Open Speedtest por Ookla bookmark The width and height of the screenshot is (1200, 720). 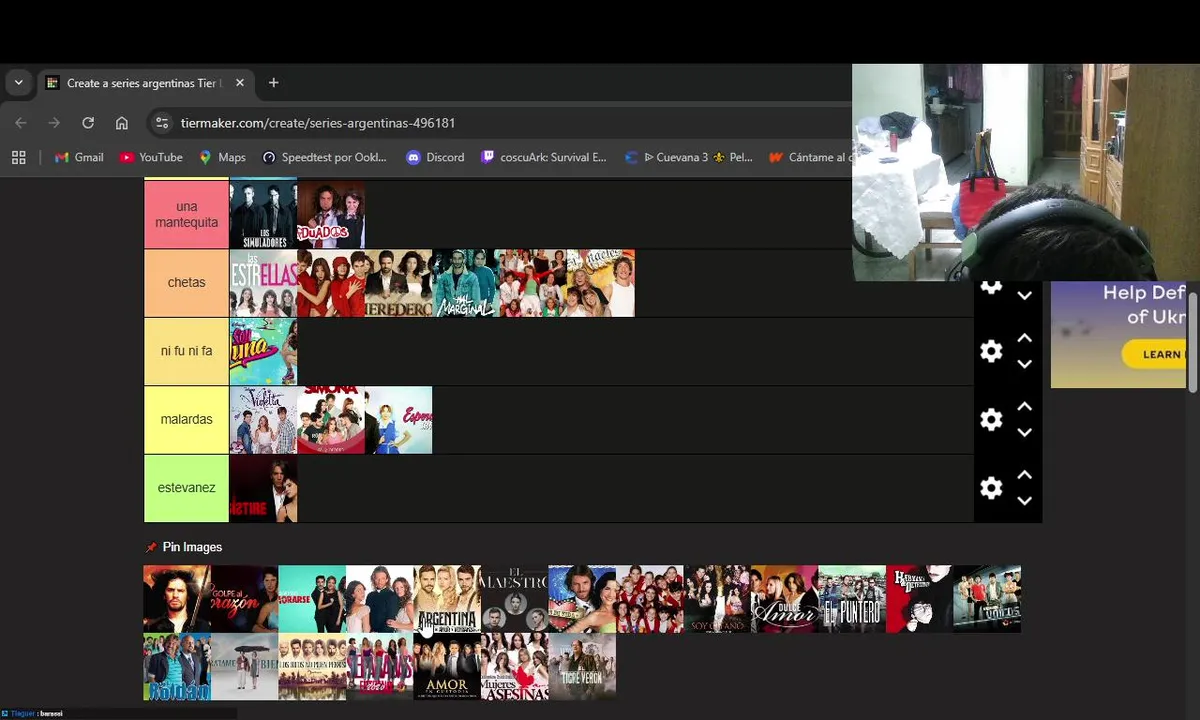click(325, 157)
